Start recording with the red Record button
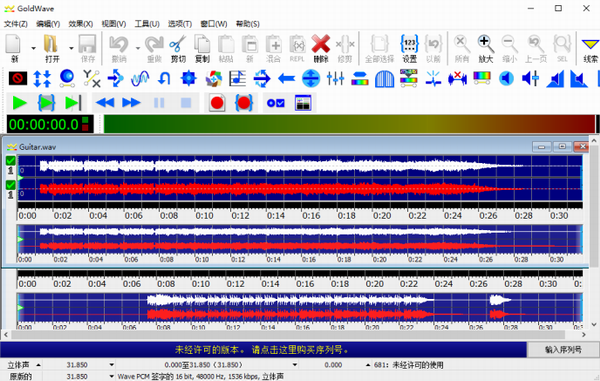The width and height of the screenshot is (600, 381). pyautogui.click(x=217, y=103)
